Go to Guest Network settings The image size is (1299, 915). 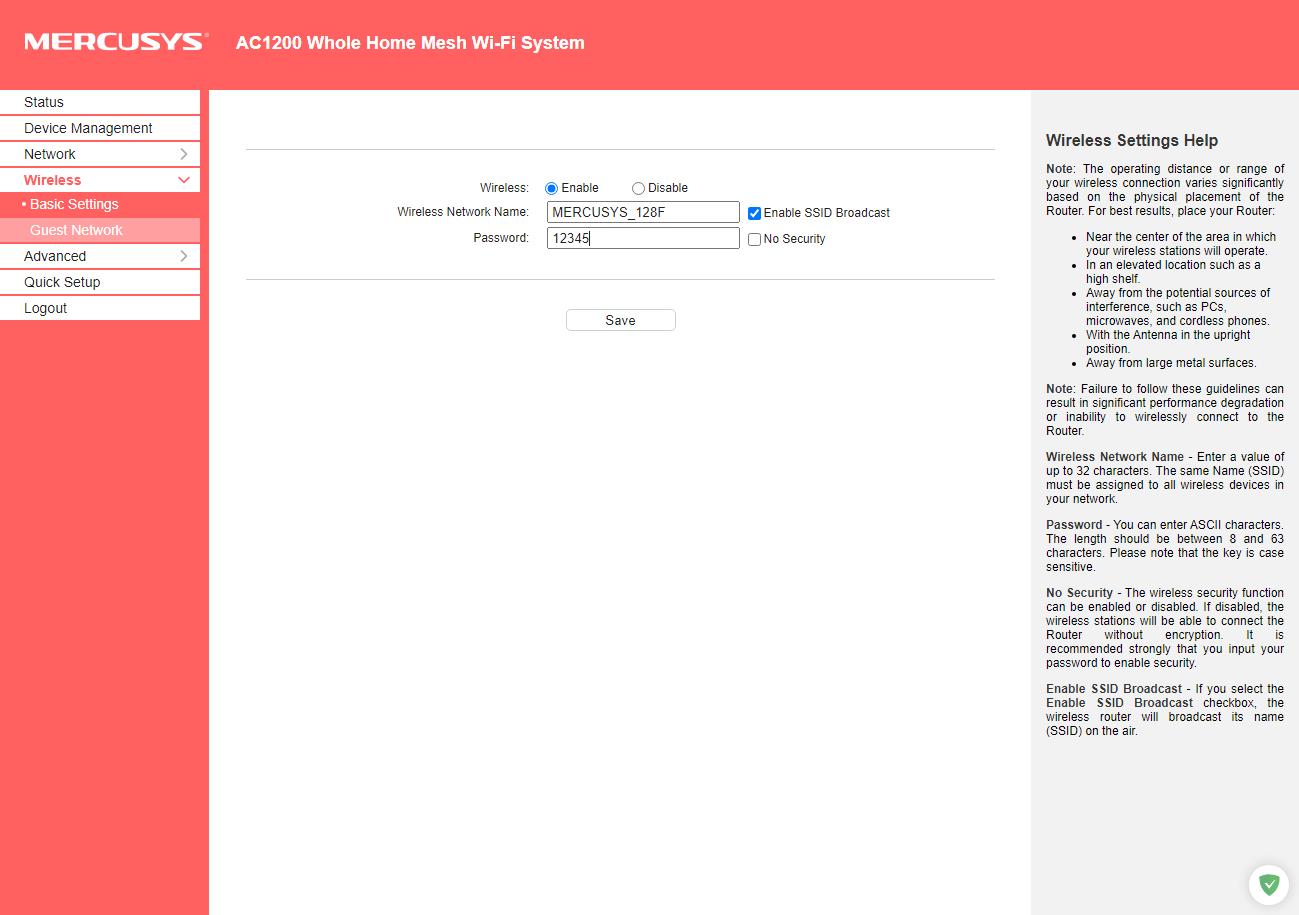76,230
